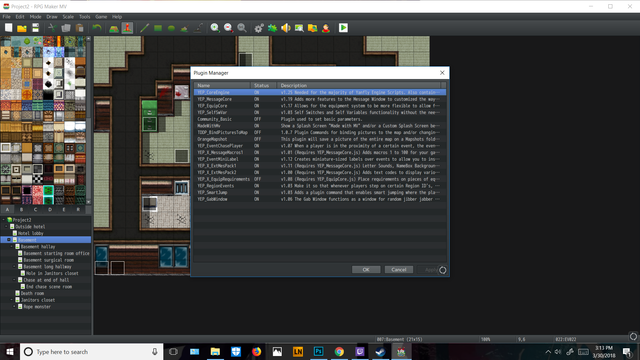This screenshot has height=360, width=640.
Task: Select the Death room map
Action: 32,293
